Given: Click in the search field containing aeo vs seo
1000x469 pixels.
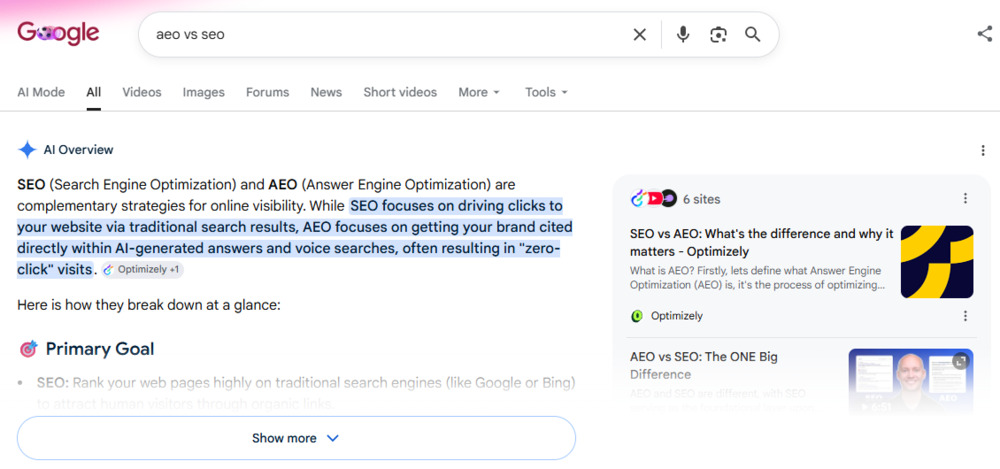Looking at the screenshot, I should [x=389, y=34].
